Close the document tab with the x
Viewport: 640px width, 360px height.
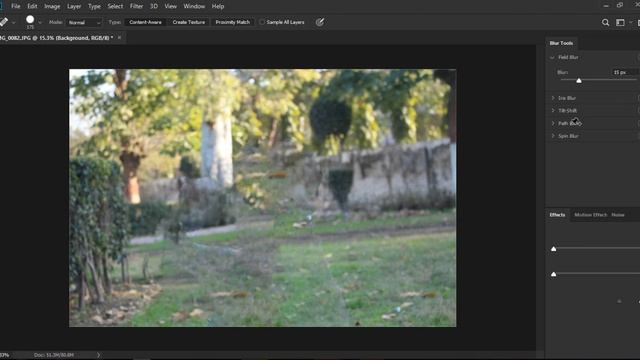tap(119, 38)
